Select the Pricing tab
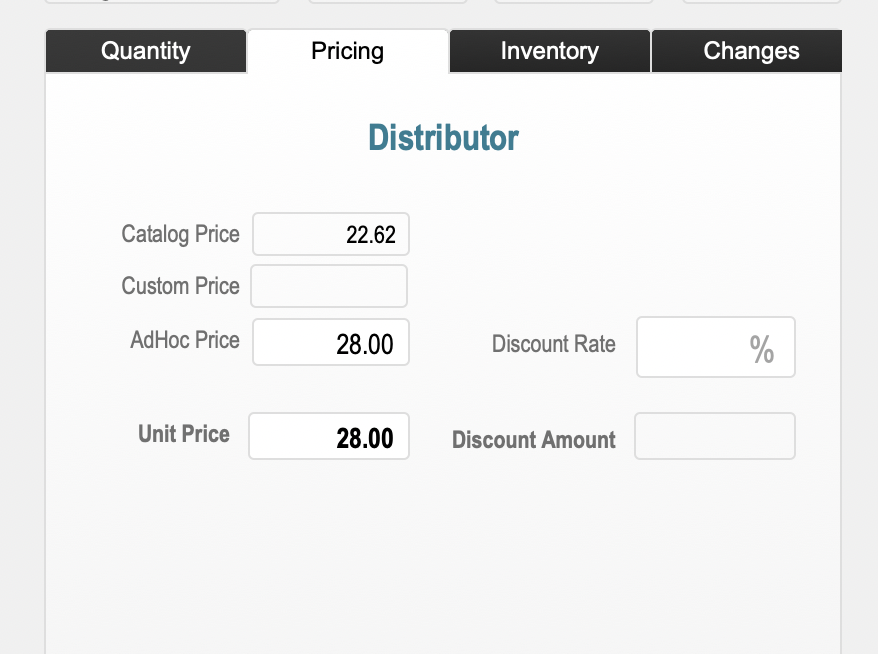Image resolution: width=878 pixels, height=654 pixels. (x=347, y=51)
